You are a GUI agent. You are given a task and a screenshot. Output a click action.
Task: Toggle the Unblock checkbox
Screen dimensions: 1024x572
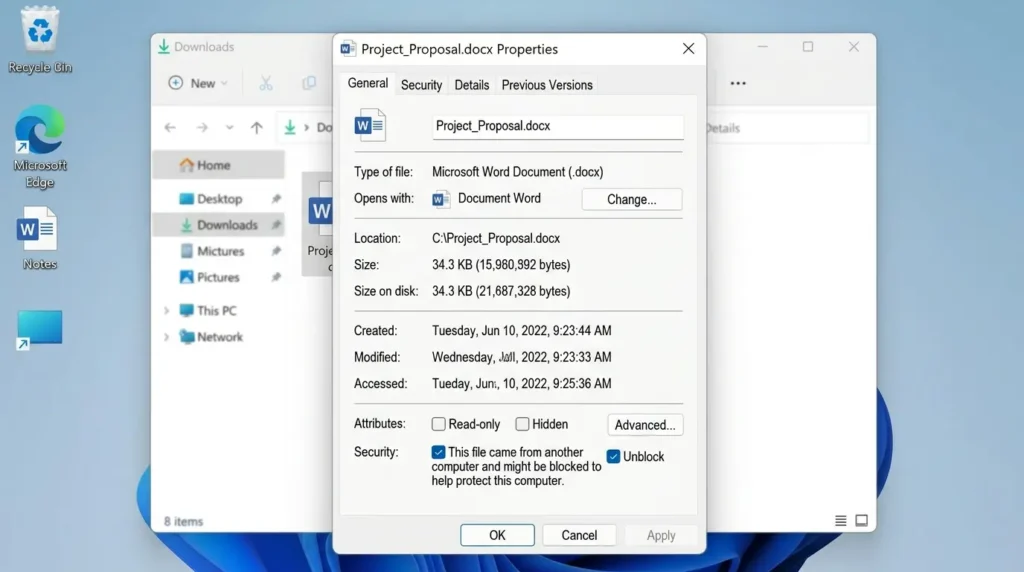pos(613,456)
